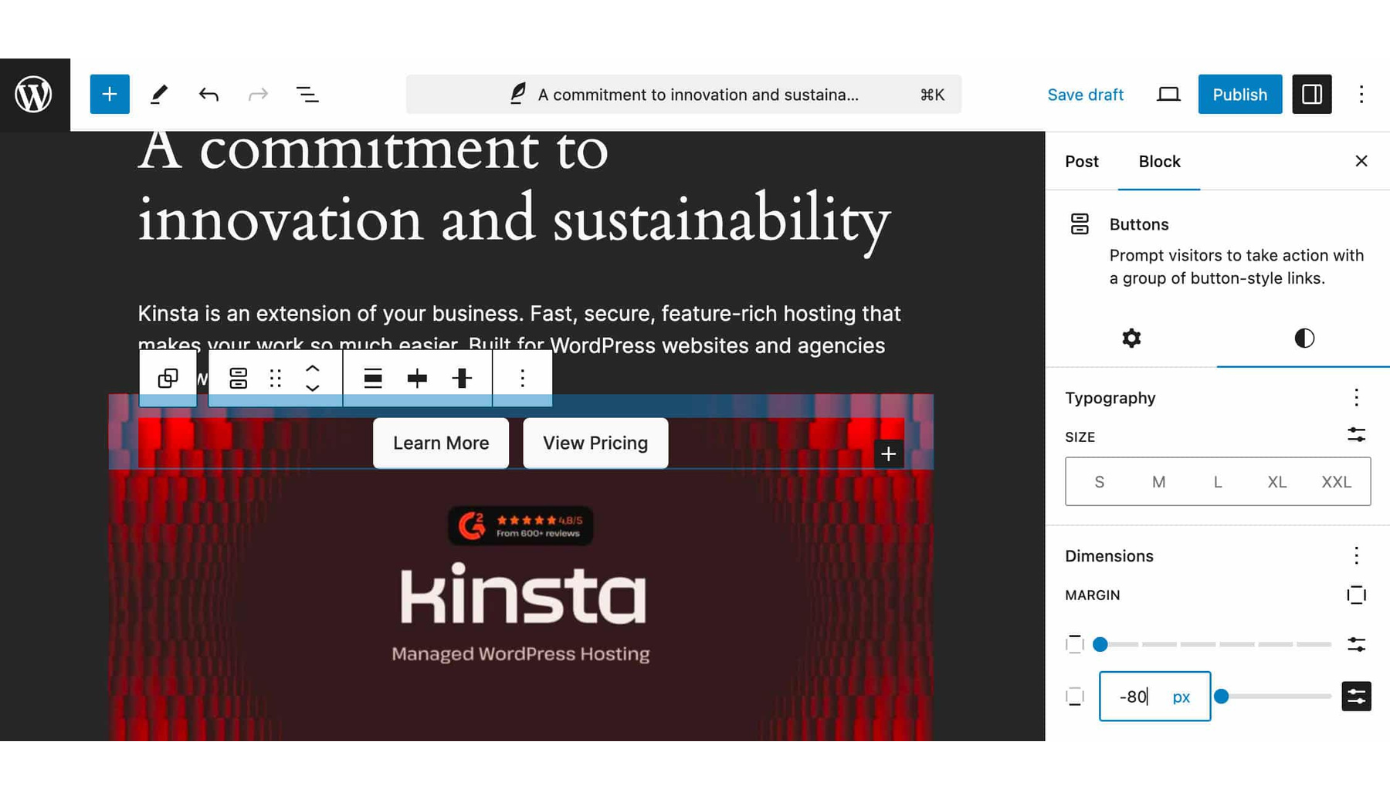1390x800 pixels.
Task: Open the command palette title bar
Action: [684, 95]
